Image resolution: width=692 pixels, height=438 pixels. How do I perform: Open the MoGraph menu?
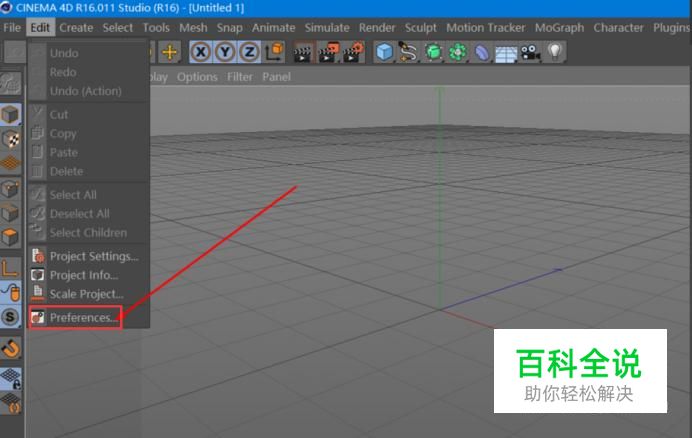click(x=560, y=27)
